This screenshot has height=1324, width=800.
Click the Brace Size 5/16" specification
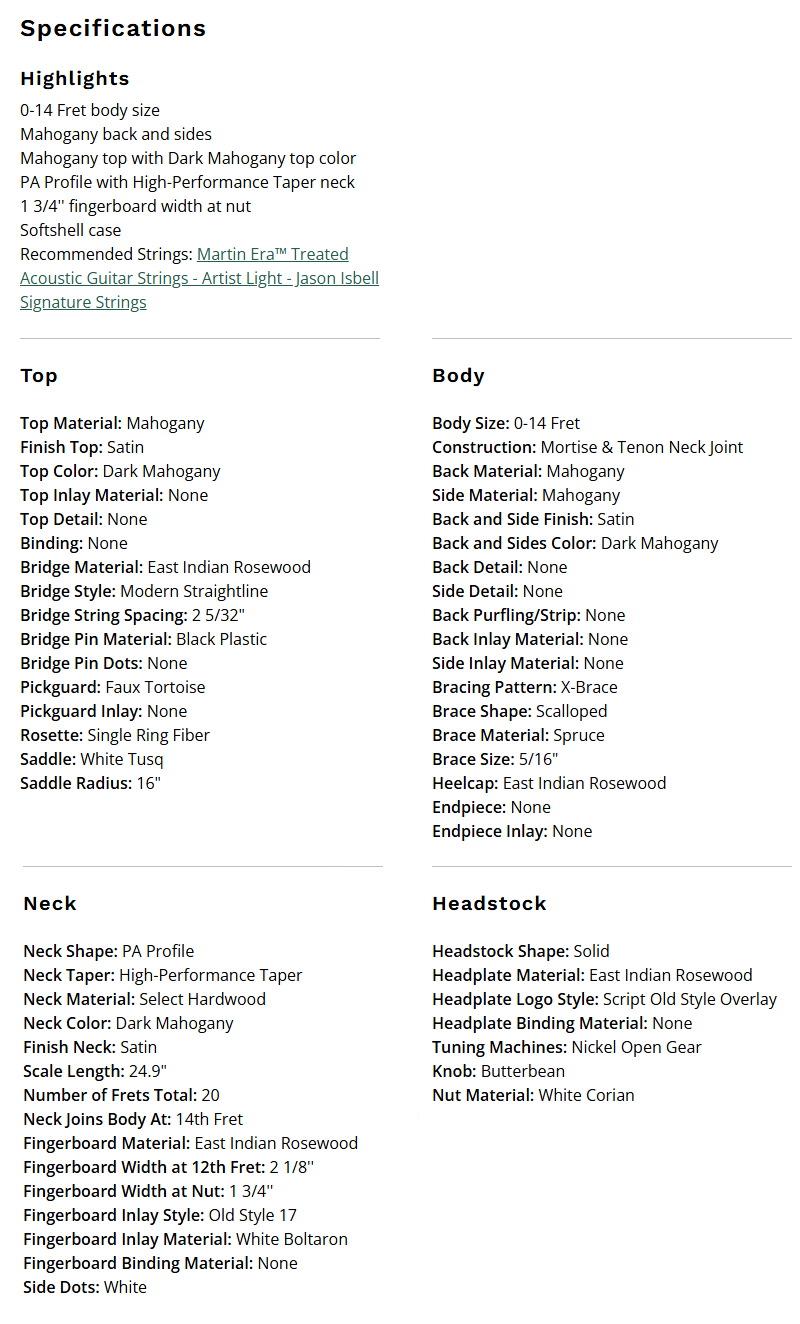click(495, 759)
